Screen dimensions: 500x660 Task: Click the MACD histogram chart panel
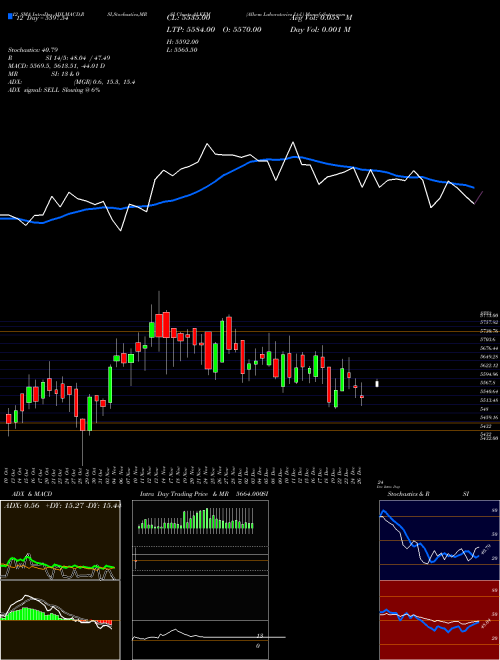click(x=60, y=620)
